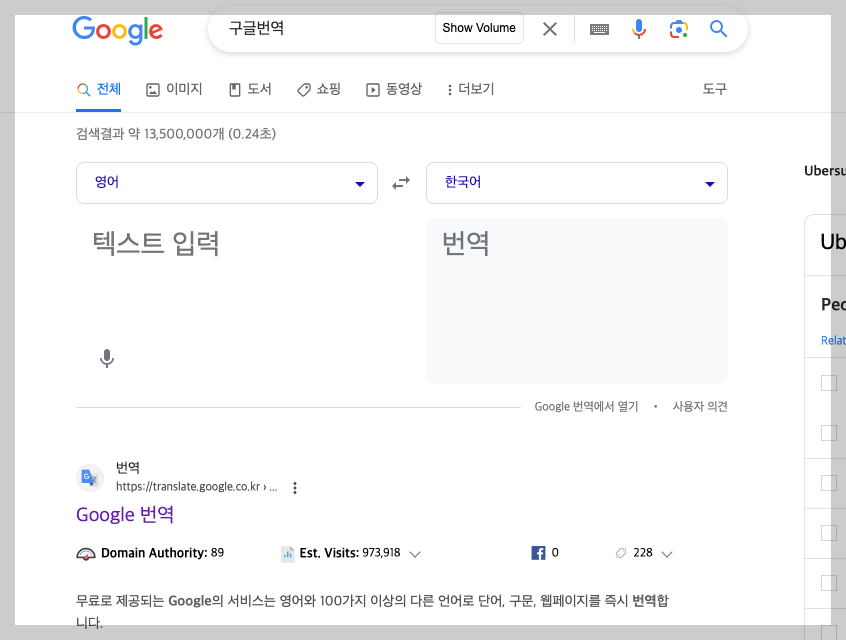
Task: Select the 전체 tab
Action: pos(99,90)
